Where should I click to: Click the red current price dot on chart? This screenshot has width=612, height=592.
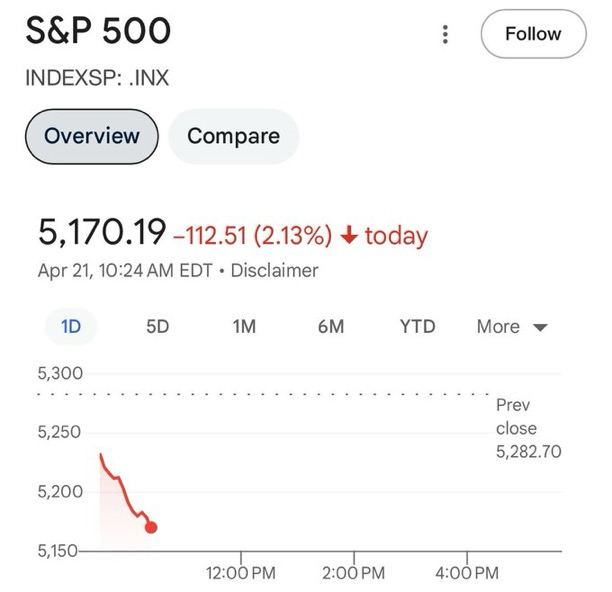tap(151, 527)
